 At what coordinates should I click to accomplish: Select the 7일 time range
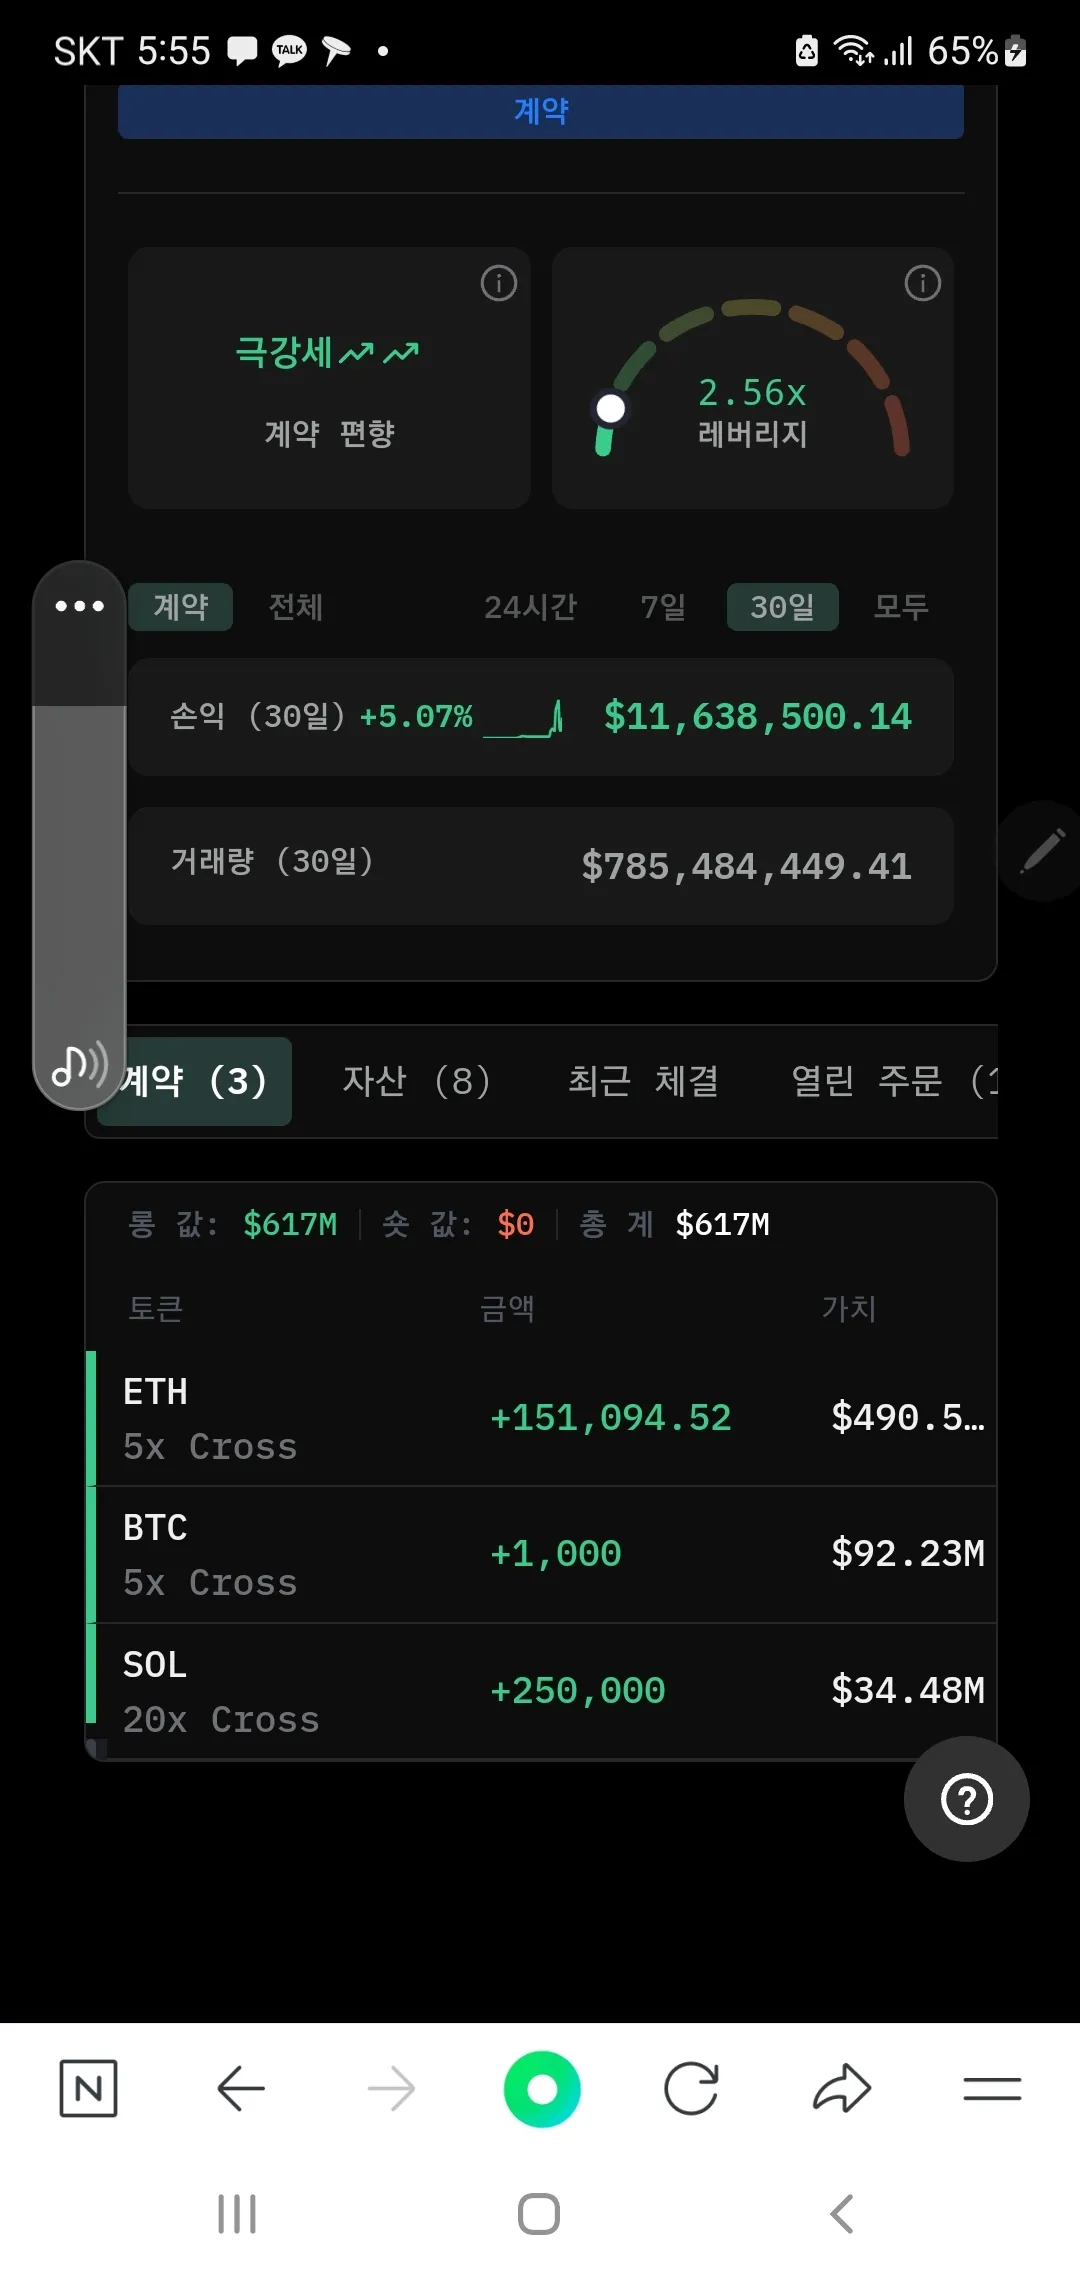(x=663, y=607)
